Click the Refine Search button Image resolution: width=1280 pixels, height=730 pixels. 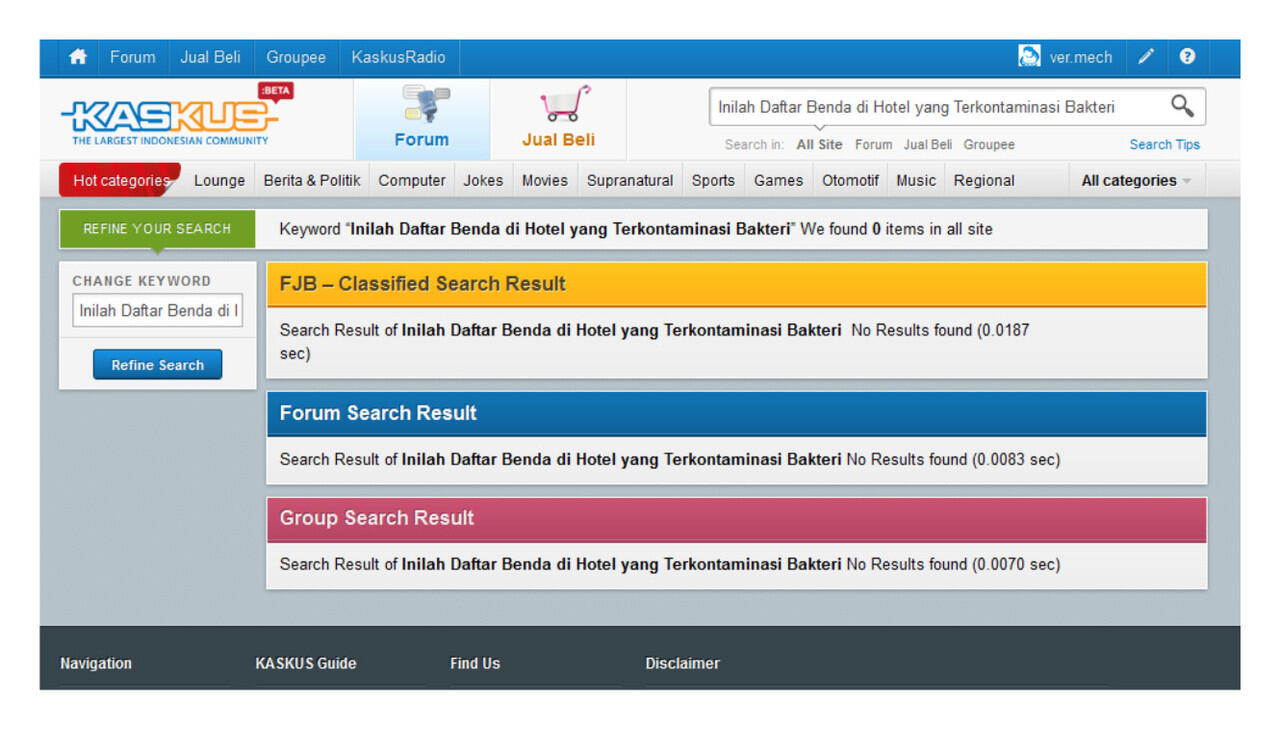point(158,365)
